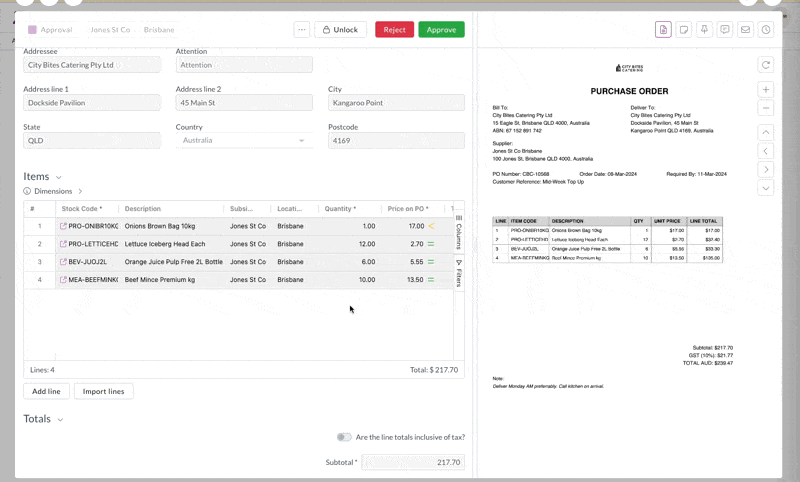
Task: Click the Approval breadcrumb tag
Action: click(x=51, y=30)
